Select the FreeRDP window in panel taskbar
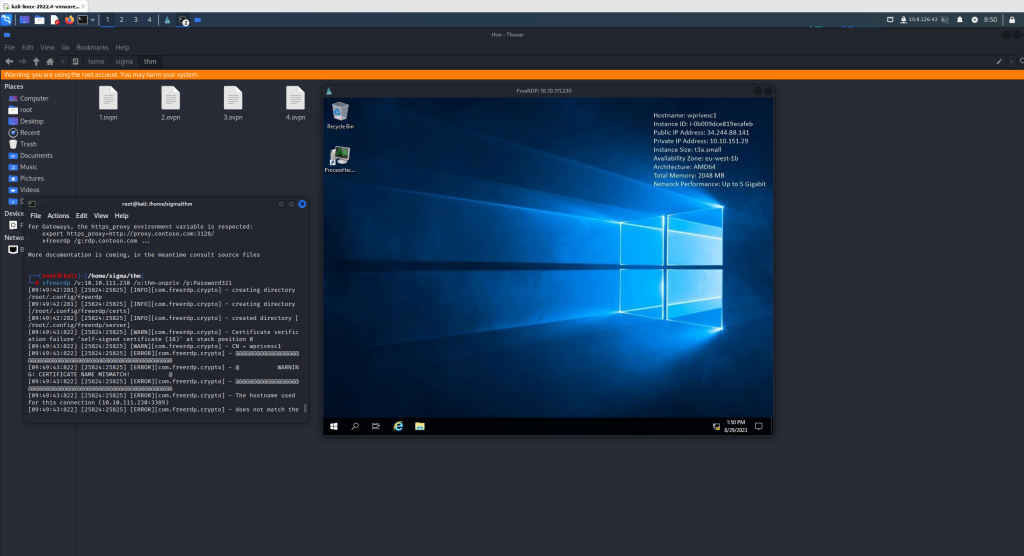This screenshot has width=1024, height=556. (x=167, y=20)
